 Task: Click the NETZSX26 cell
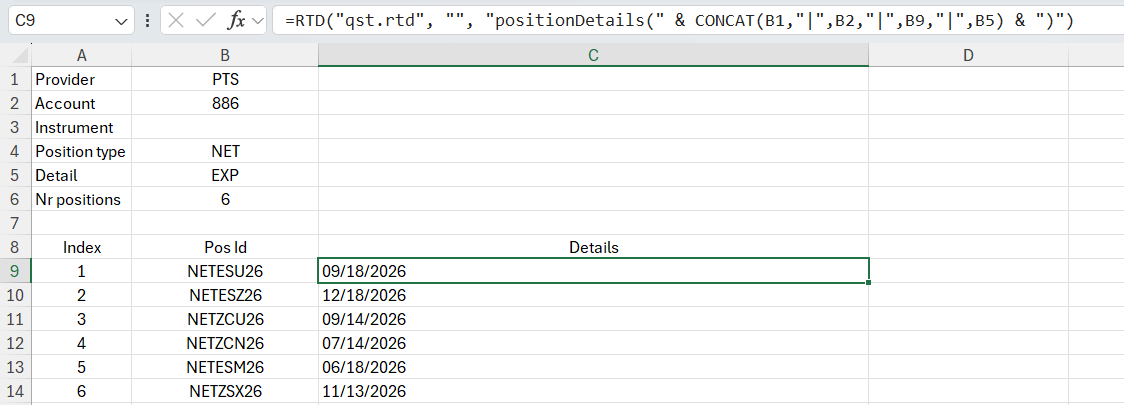point(225,391)
